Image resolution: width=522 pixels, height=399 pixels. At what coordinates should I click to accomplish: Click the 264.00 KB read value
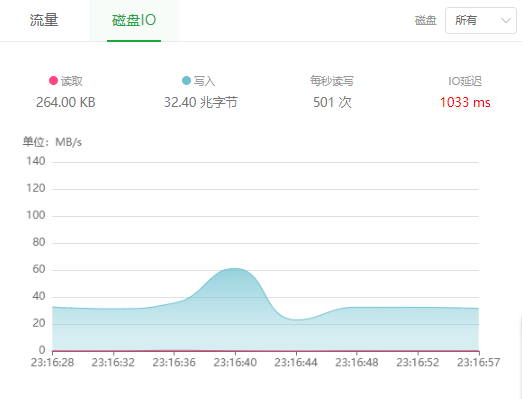coord(66,102)
